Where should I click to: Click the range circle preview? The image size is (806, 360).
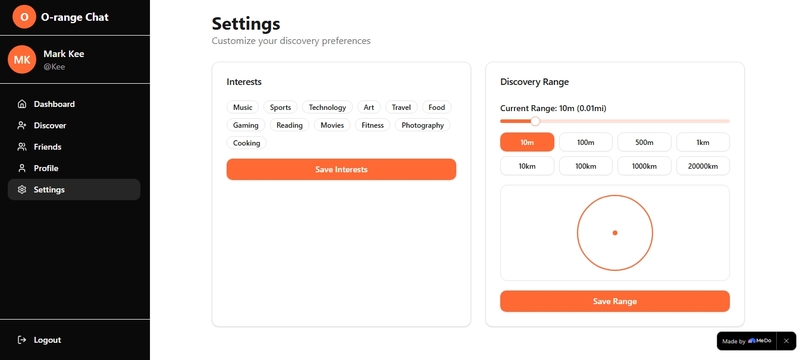615,233
